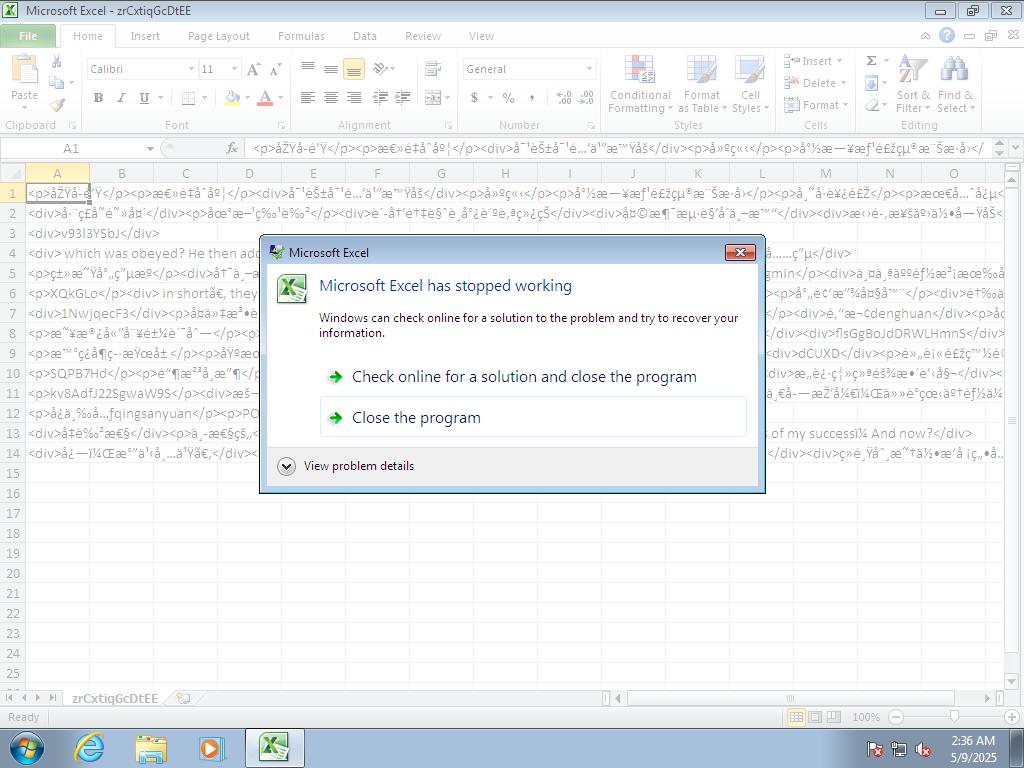Viewport: 1024px width, 768px height.
Task: Click the Increase Font Size icon
Action: 253,69
